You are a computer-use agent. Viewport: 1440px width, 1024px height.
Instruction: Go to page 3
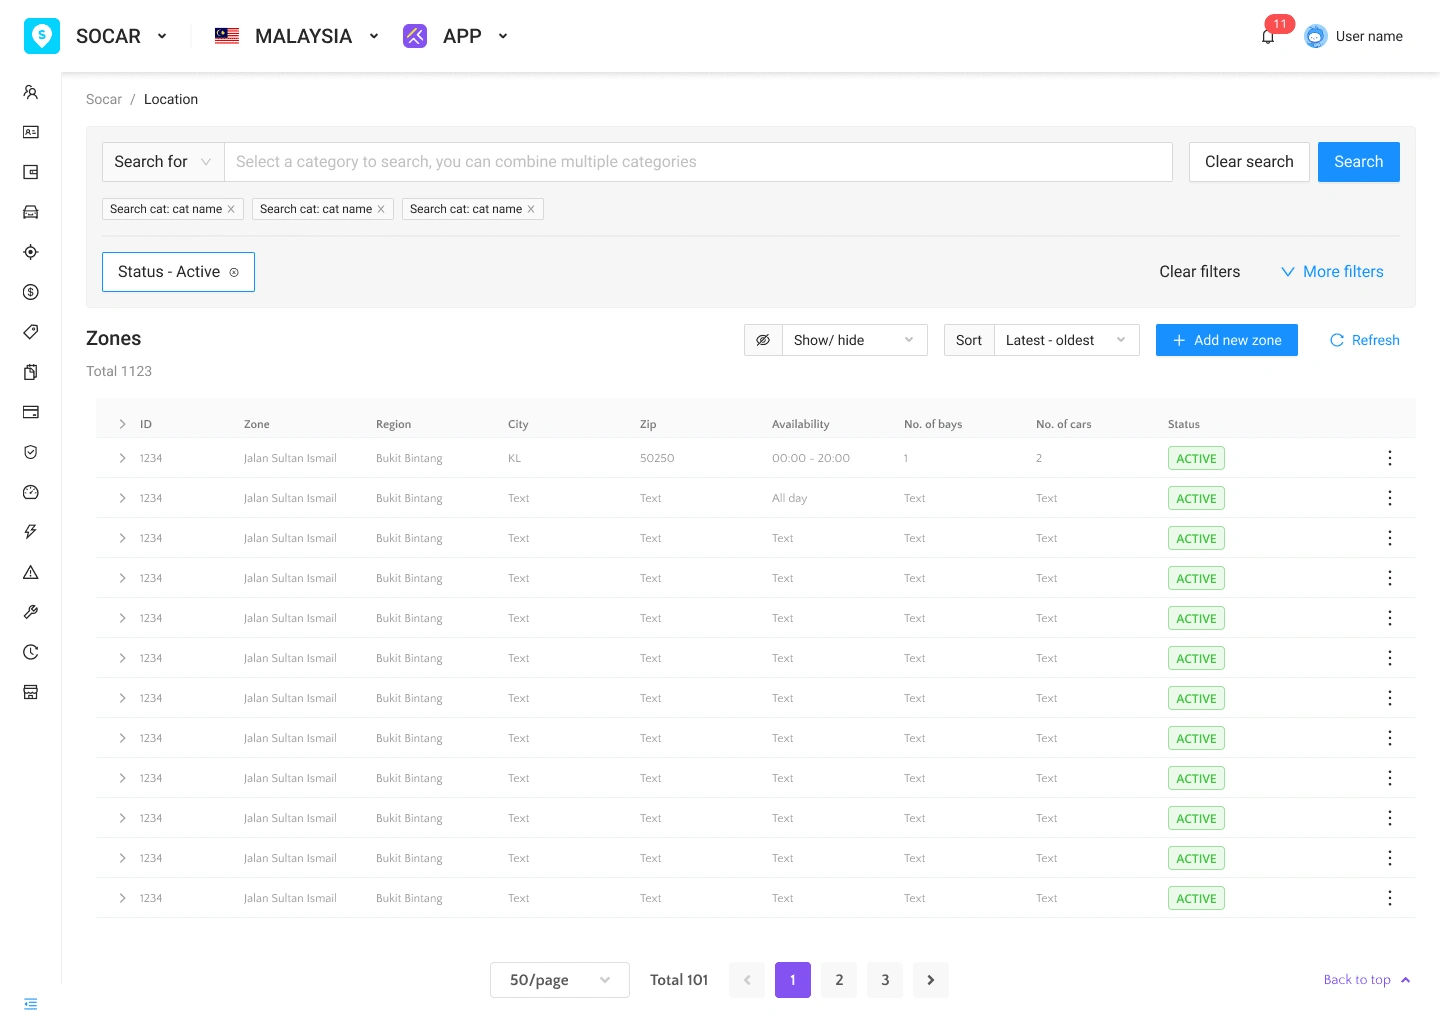[x=885, y=980]
